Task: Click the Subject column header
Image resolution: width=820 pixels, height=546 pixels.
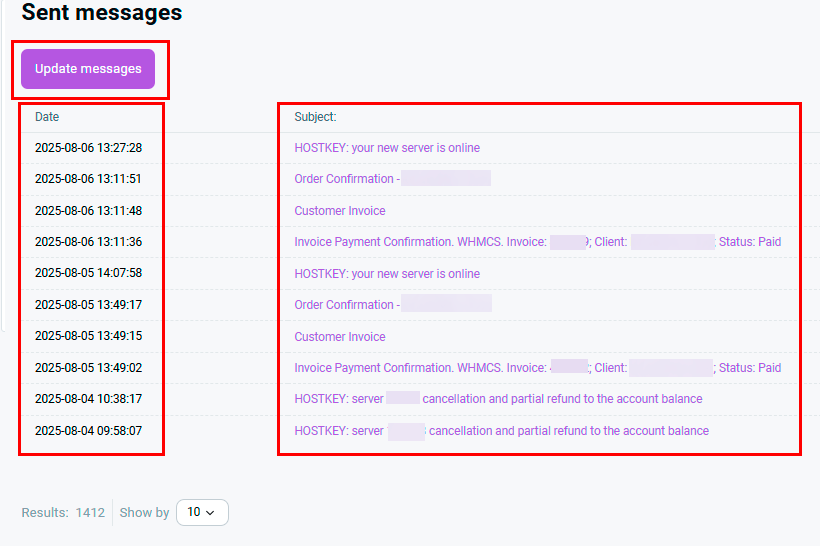Action: click(315, 117)
